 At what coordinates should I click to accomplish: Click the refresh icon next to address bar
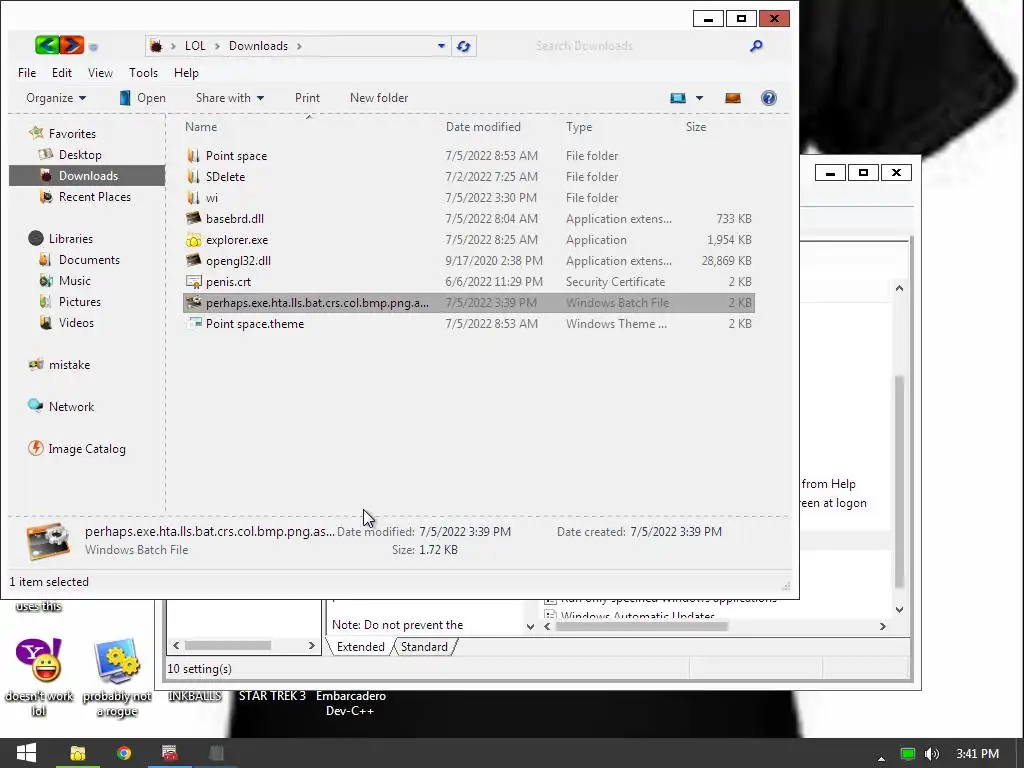(464, 46)
